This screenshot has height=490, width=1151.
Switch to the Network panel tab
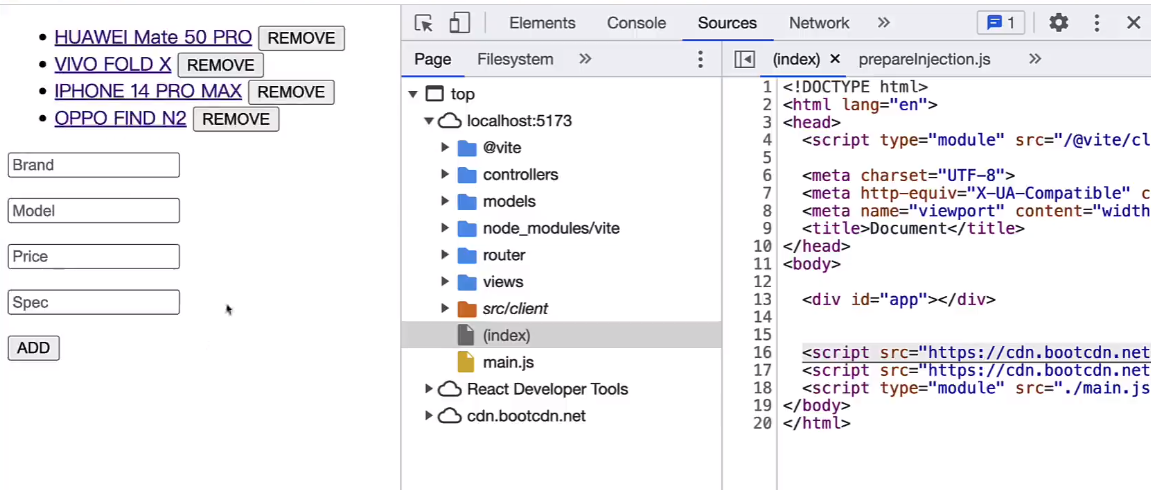pyautogui.click(x=819, y=23)
